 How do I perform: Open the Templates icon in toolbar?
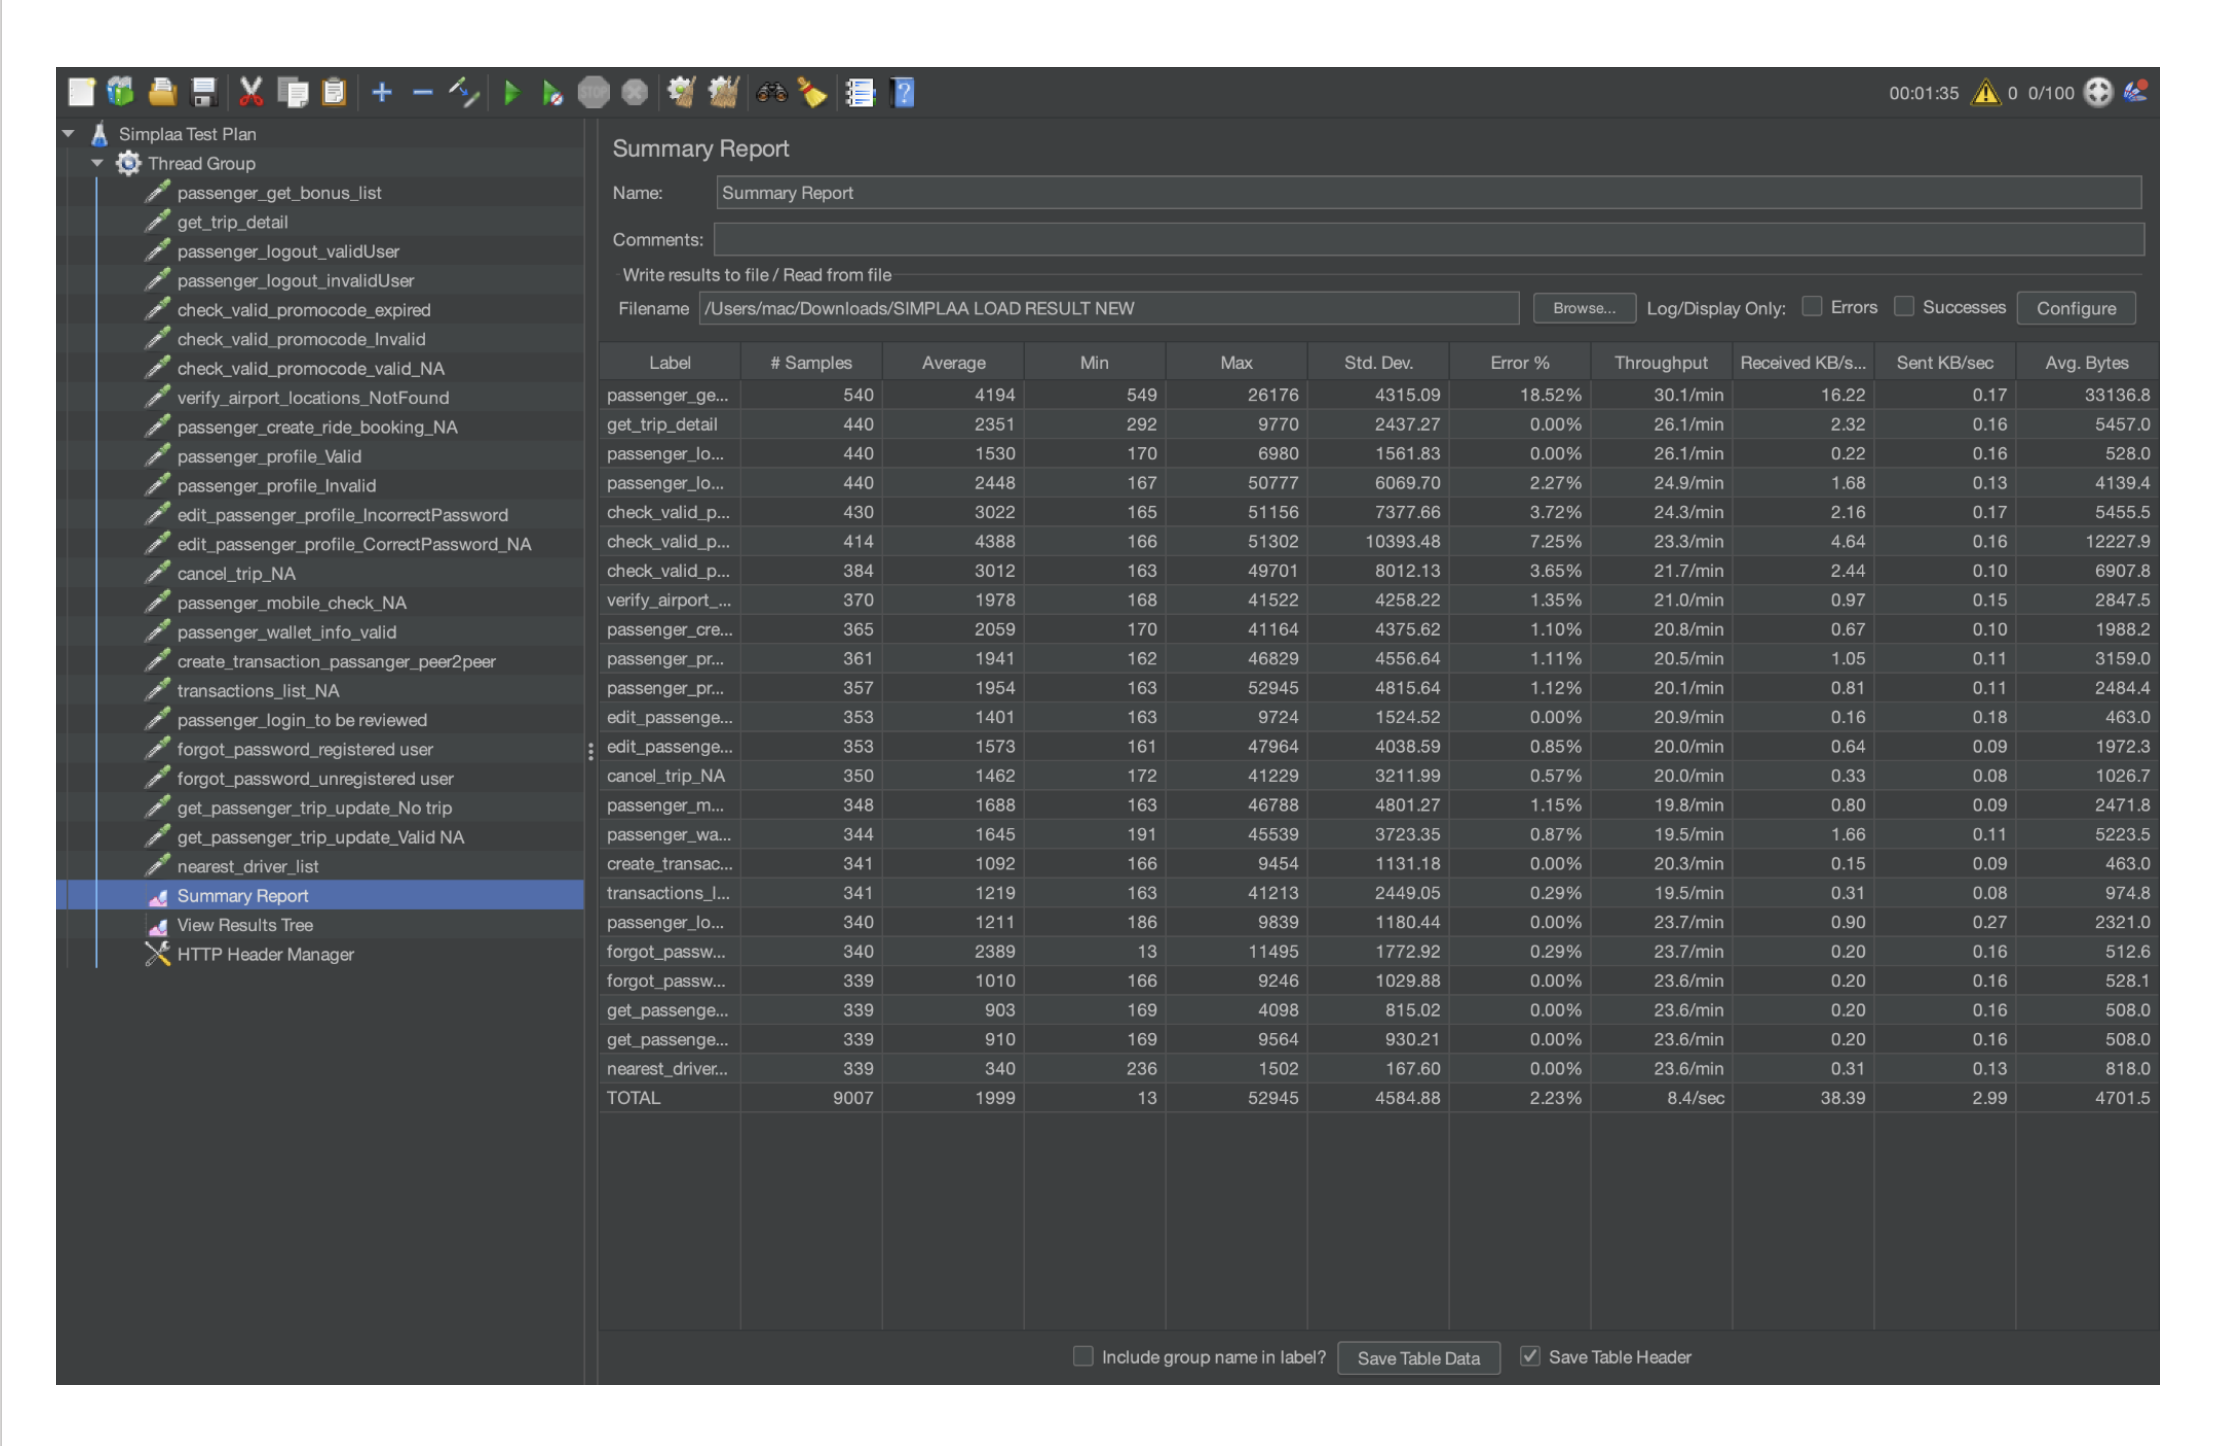click(121, 93)
